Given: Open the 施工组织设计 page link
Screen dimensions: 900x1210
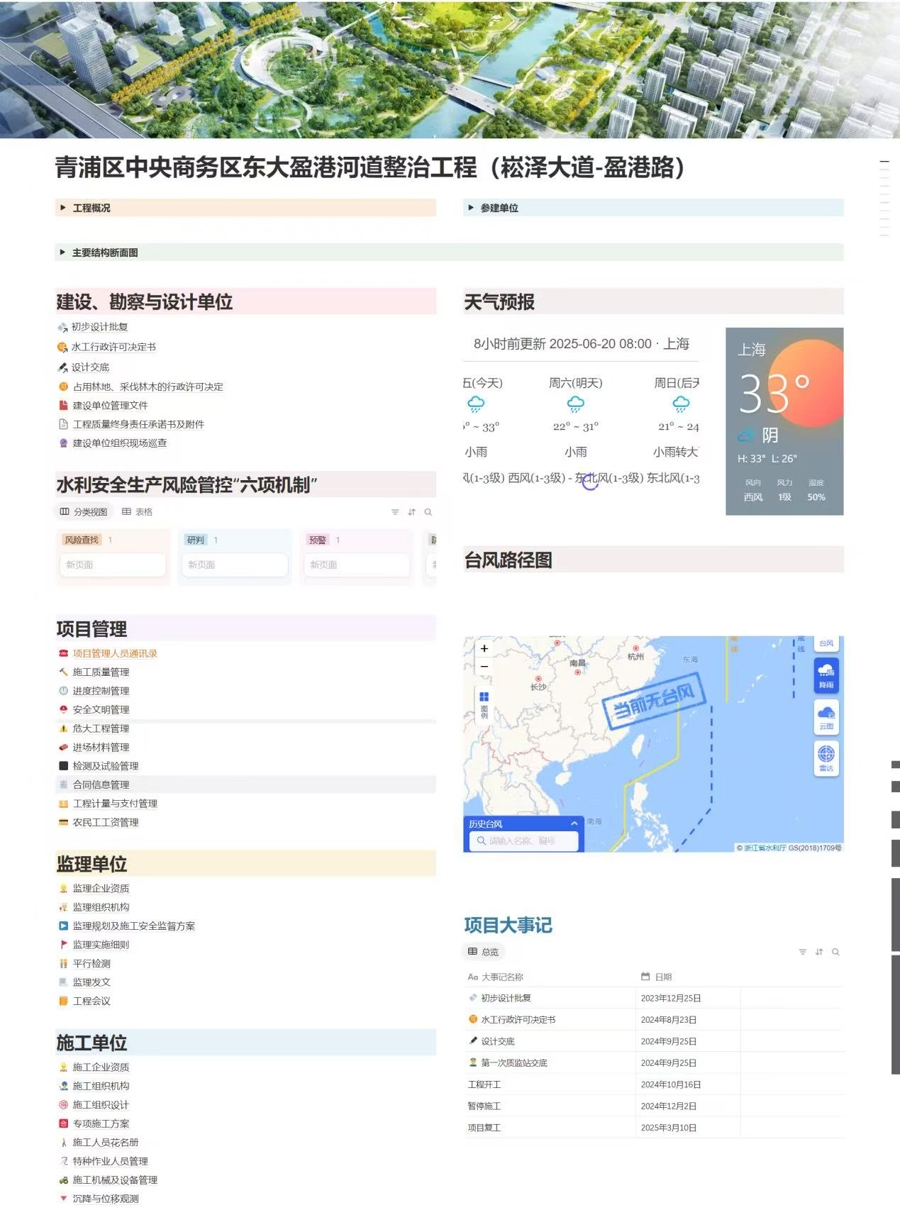Looking at the screenshot, I should pos(100,1105).
